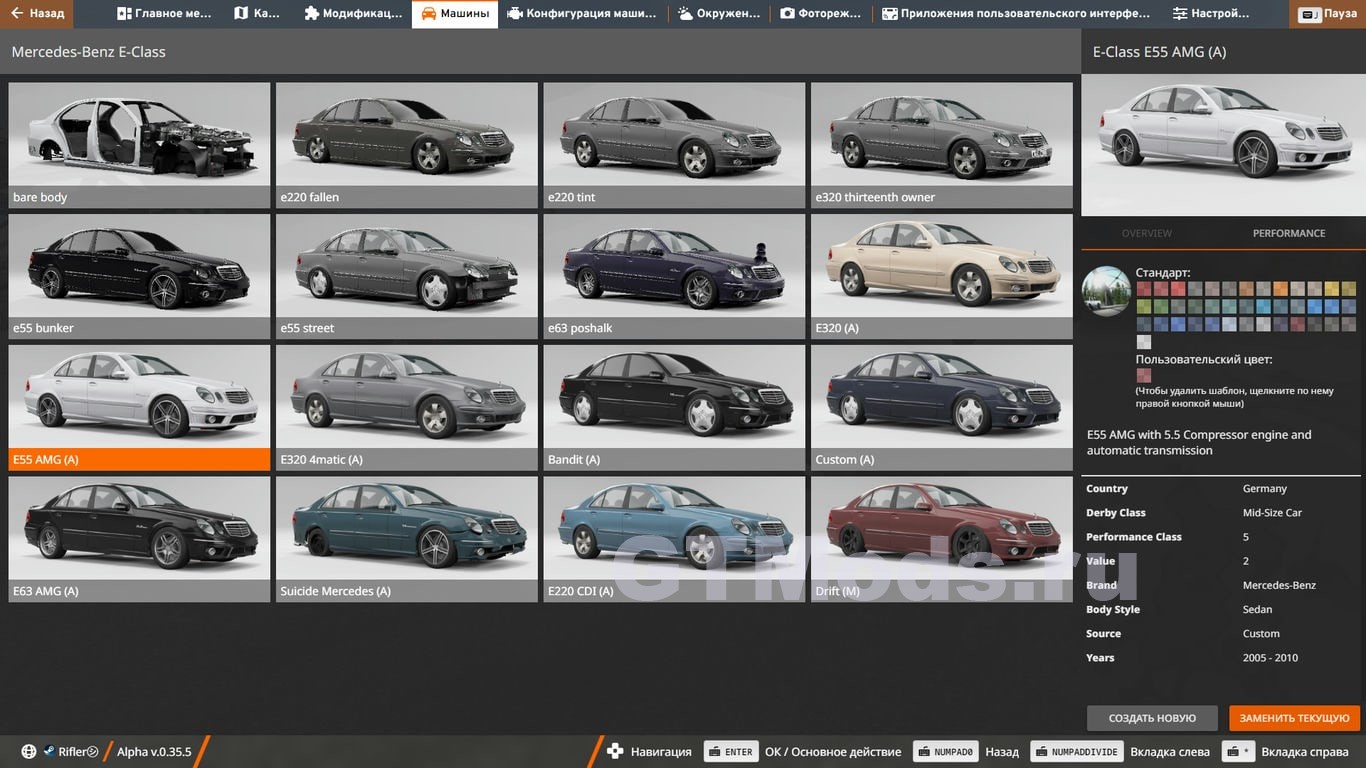Pick the first red standard color swatch

(1144, 289)
